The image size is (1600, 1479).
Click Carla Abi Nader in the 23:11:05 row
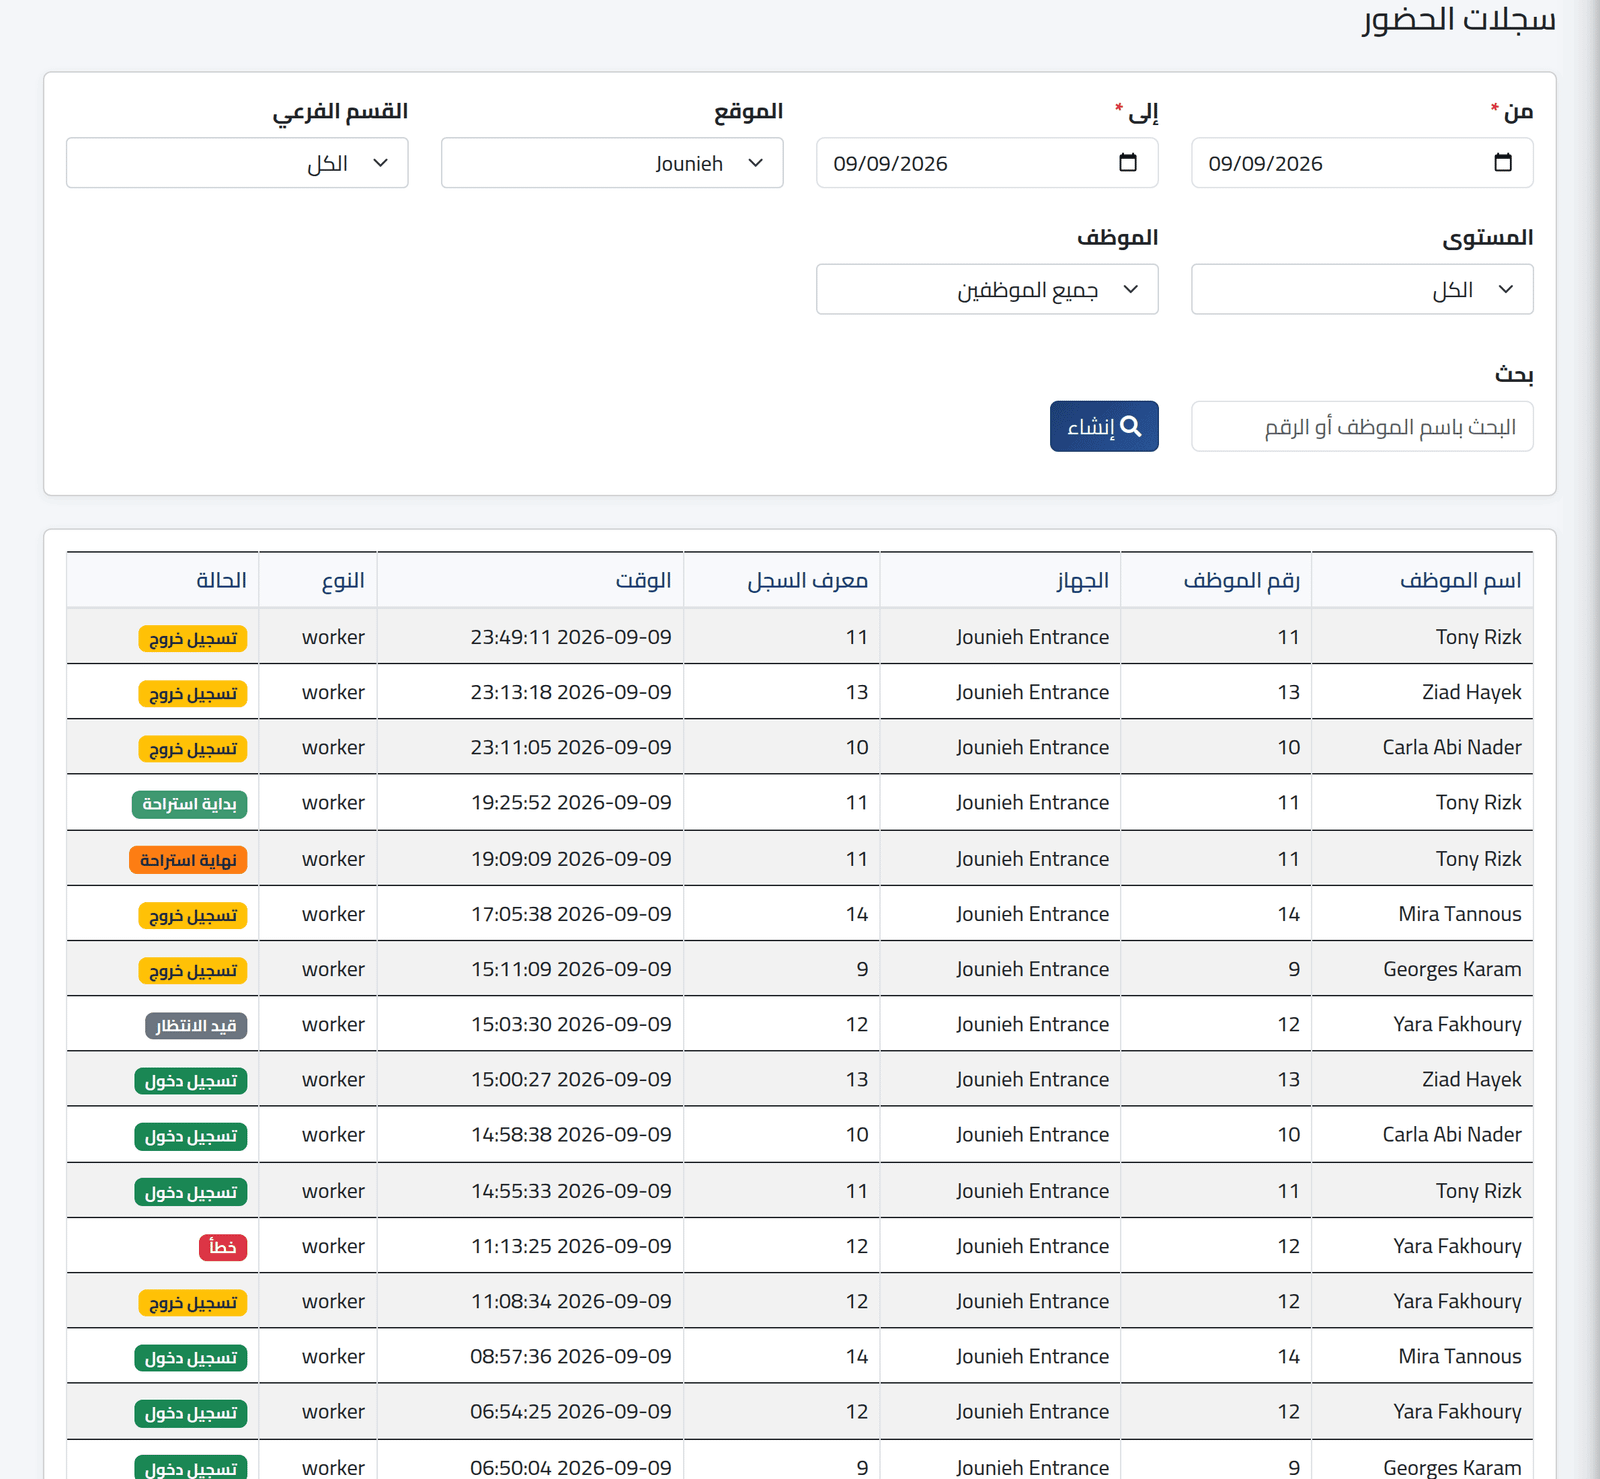pyautogui.click(x=1452, y=747)
